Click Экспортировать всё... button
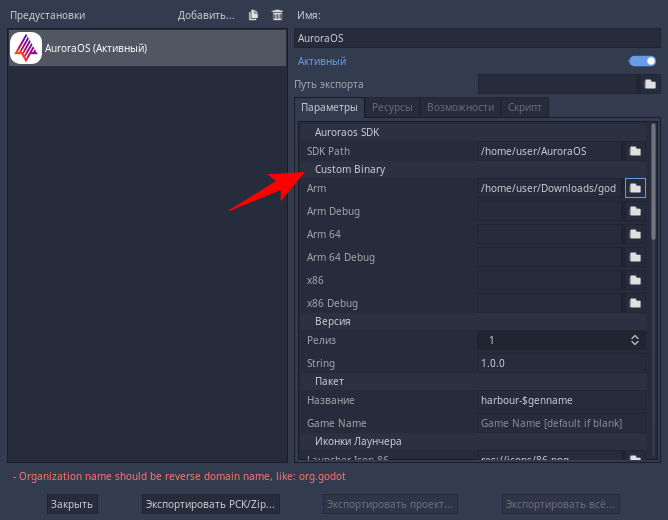Image resolution: width=668 pixels, height=520 pixels. (x=560, y=504)
